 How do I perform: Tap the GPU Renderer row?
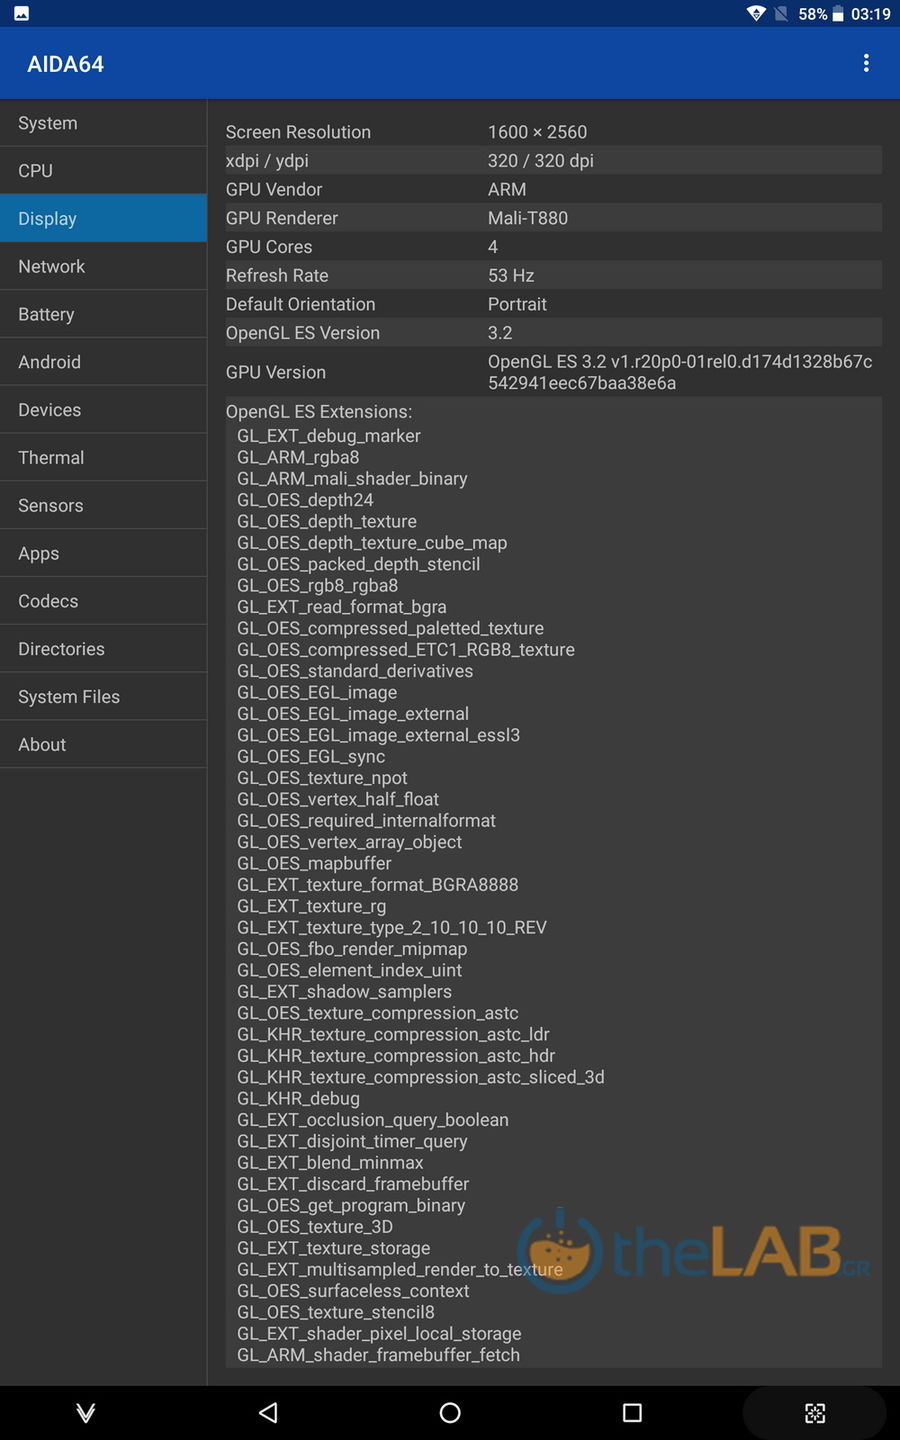point(553,218)
